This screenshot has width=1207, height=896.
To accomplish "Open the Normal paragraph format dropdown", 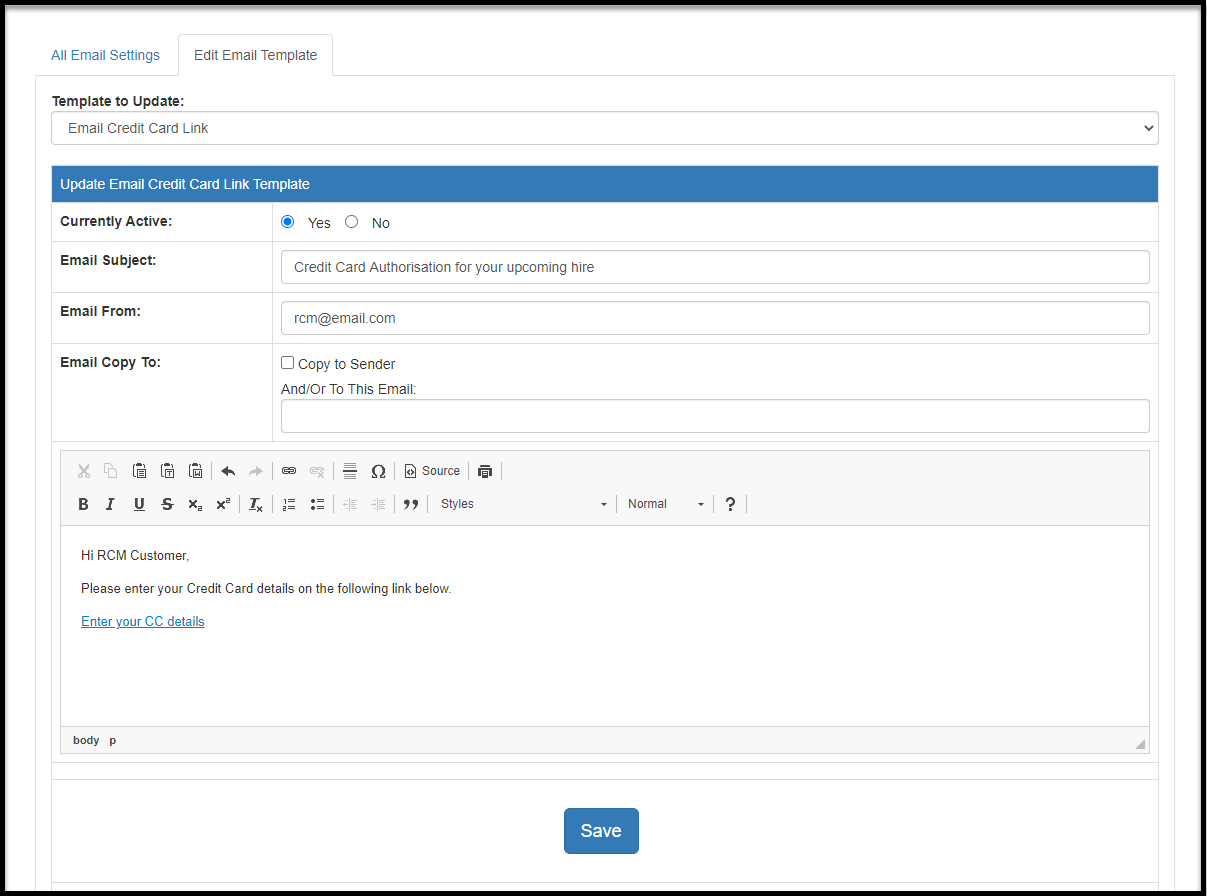I will click(x=665, y=503).
